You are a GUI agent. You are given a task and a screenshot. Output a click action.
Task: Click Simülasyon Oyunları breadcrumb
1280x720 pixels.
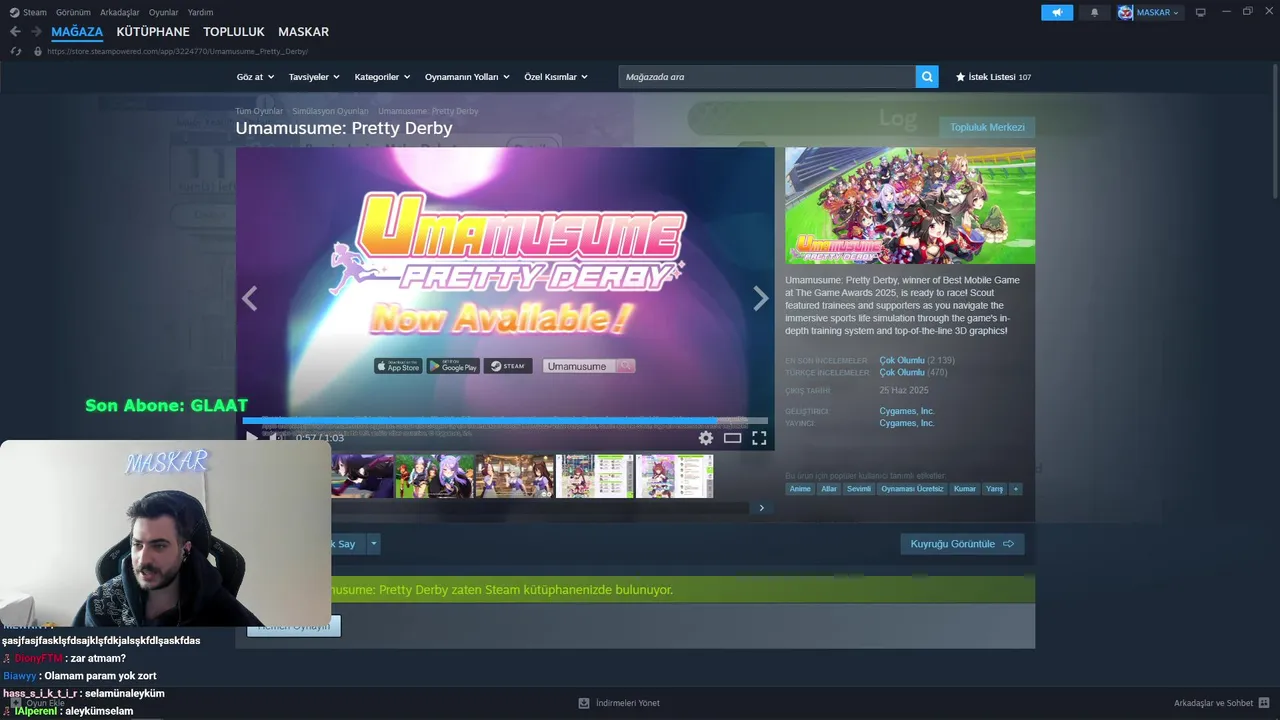coord(330,111)
